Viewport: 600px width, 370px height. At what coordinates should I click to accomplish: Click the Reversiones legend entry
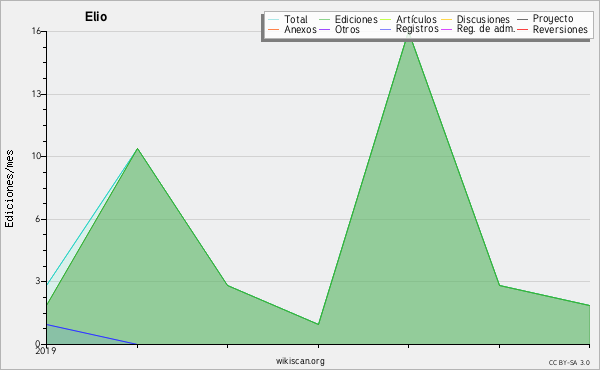click(553, 29)
